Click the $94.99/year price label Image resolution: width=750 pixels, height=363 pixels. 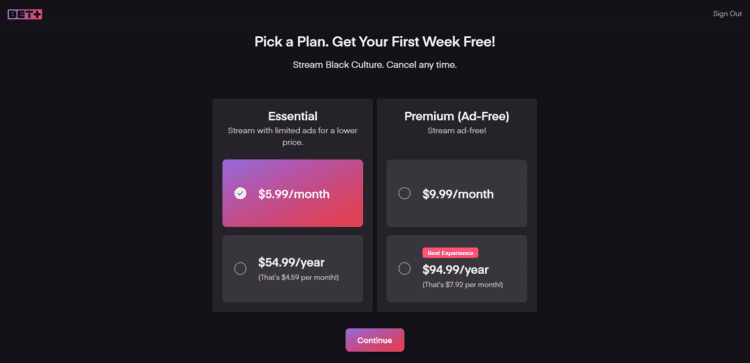[x=455, y=270]
